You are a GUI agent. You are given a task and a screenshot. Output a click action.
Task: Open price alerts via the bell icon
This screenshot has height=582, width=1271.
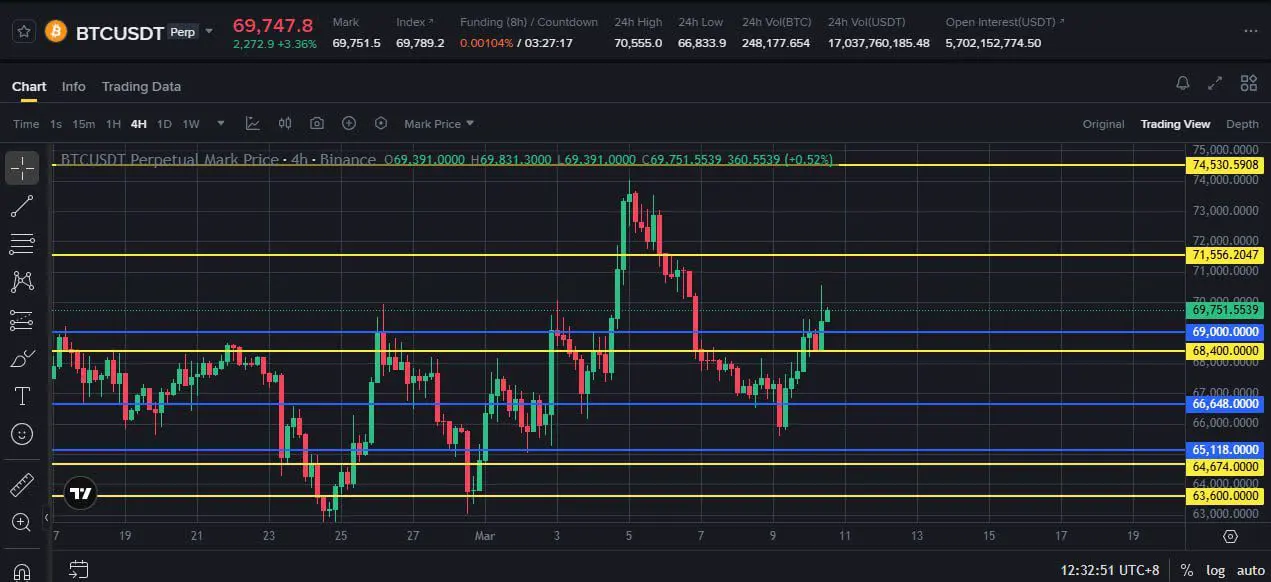click(1183, 83)
